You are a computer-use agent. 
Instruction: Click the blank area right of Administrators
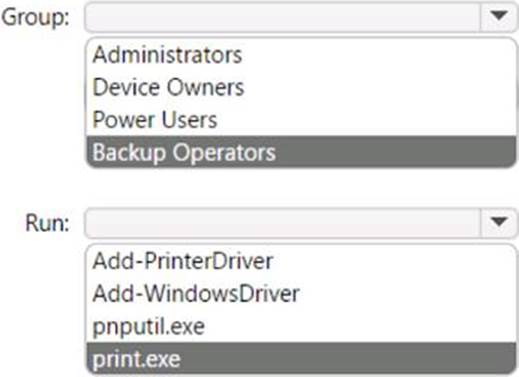[x=378, y=55]
